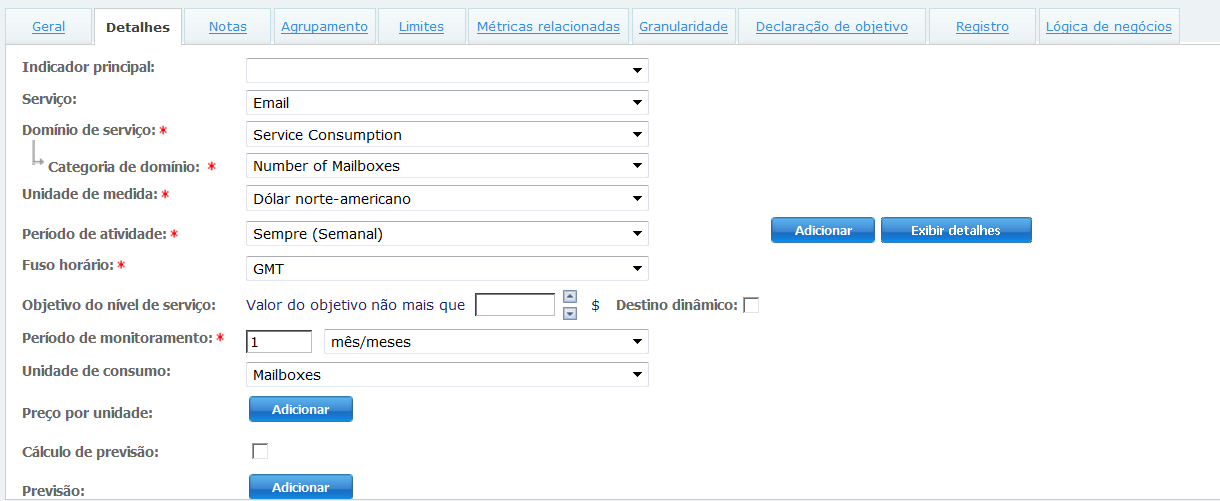1220x501 pixels.
Task: Click the Período de monitoramento number field
Action: click(x=279, y=342)
